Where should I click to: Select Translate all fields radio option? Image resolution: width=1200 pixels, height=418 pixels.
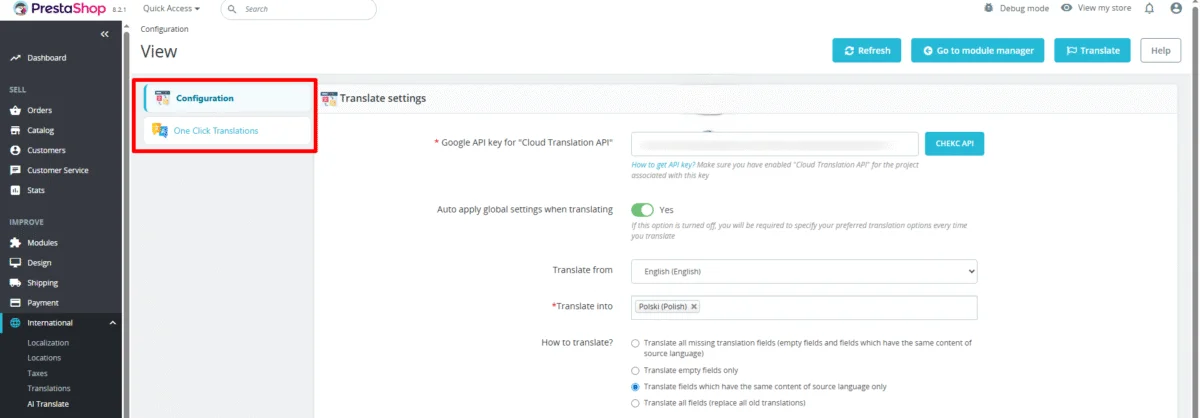[x=635, y=403]
